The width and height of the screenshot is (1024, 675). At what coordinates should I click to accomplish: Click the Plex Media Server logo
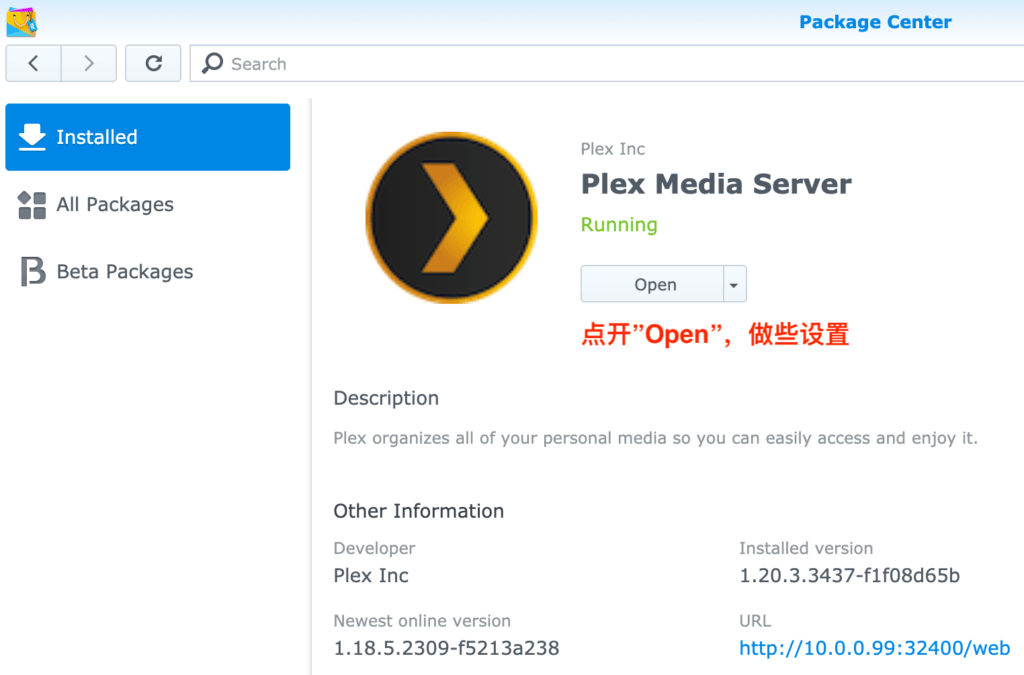[451, 217]
